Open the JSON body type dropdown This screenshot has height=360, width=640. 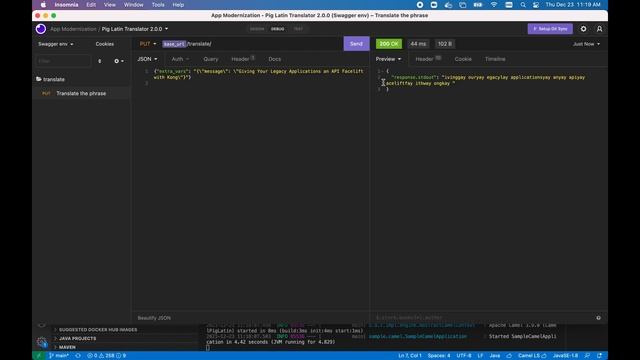click(147, 59)
